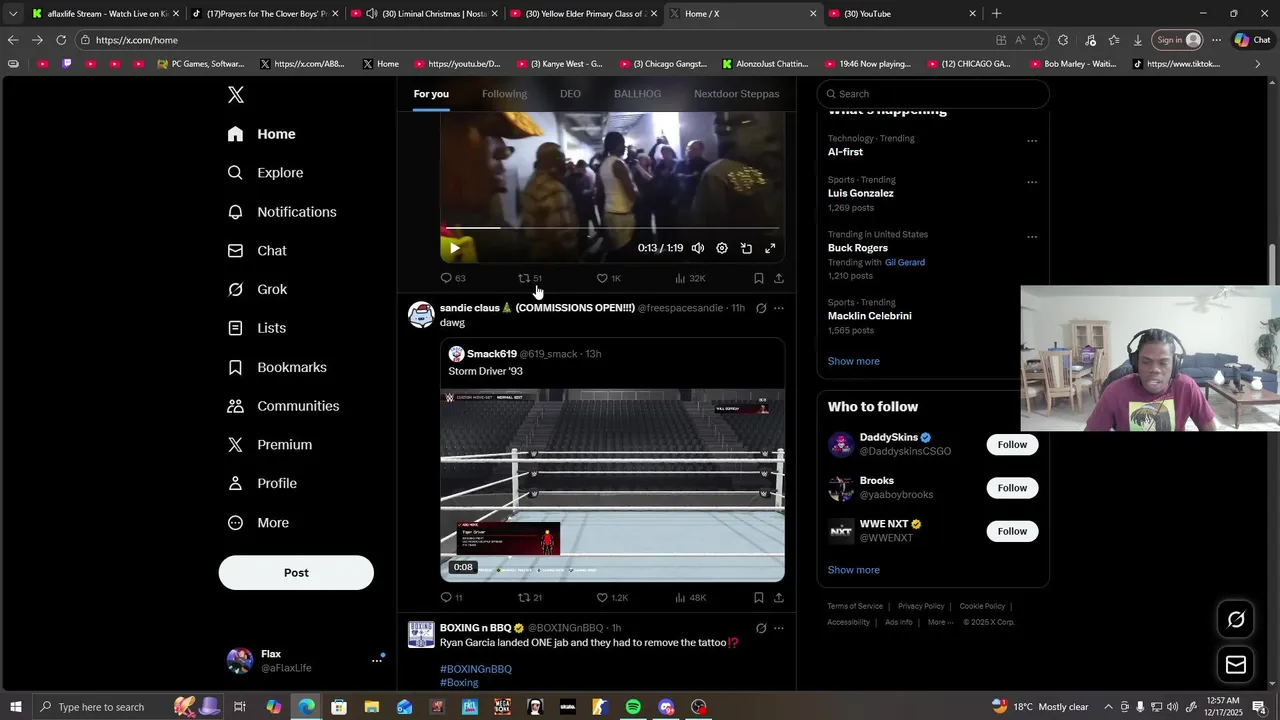Open the floating Grok button
Viewport: 1280px width, 720px height.
1236,620
